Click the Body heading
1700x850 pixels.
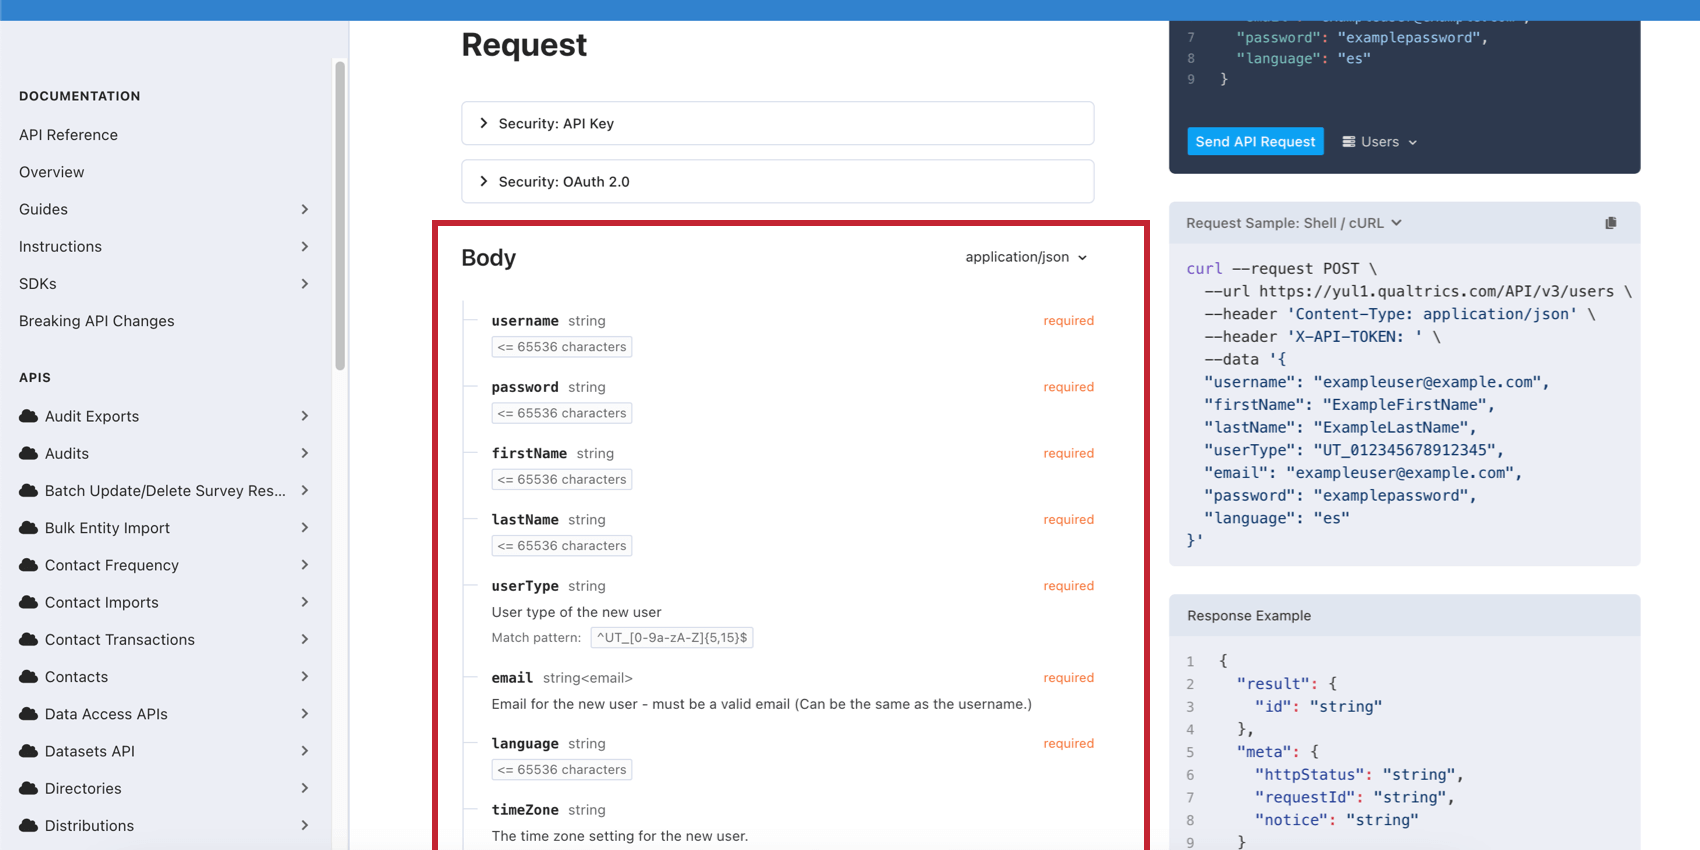click(x=488, y=258)
